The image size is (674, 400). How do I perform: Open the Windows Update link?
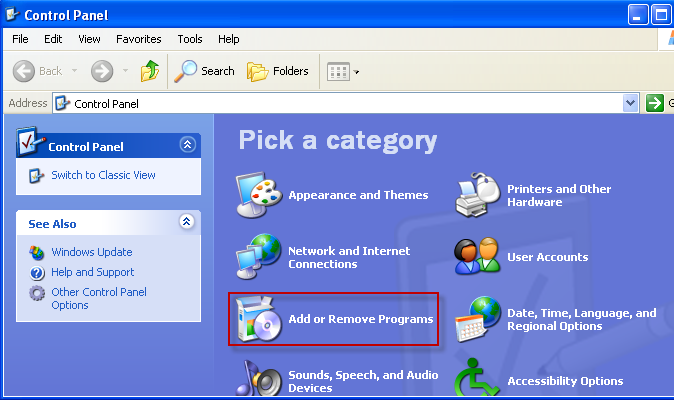click(92, 252)
